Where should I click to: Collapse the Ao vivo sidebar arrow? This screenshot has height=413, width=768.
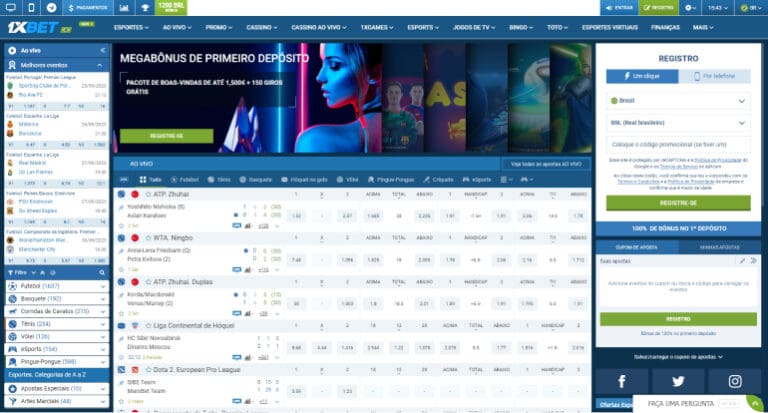coord(103,50)
